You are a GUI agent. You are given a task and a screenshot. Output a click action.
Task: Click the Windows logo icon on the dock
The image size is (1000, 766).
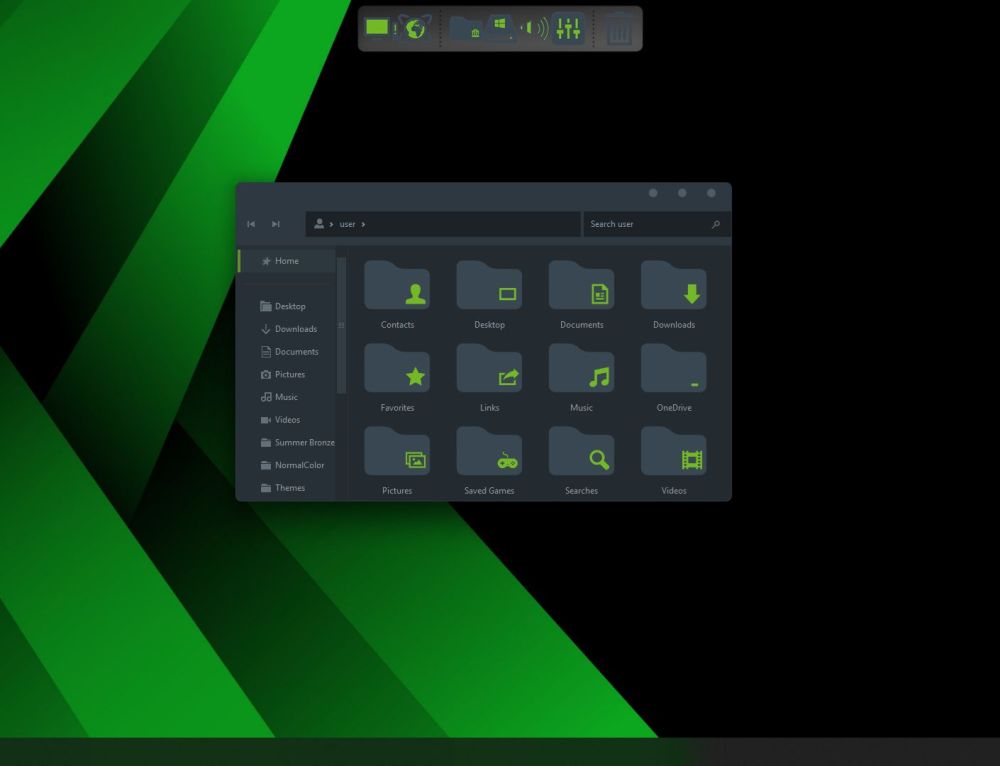(x=500, y=27)
